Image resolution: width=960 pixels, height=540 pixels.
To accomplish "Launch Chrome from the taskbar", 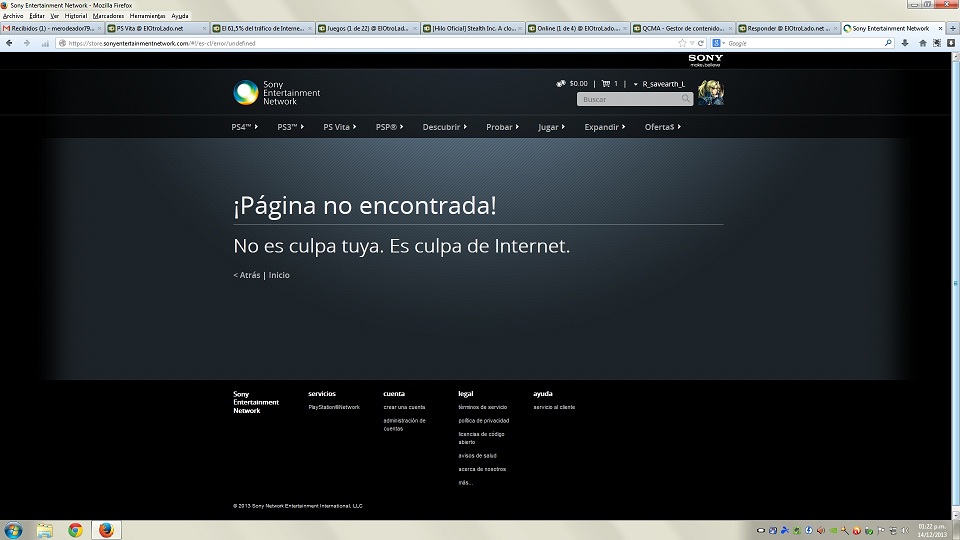I will coord(75,530).
